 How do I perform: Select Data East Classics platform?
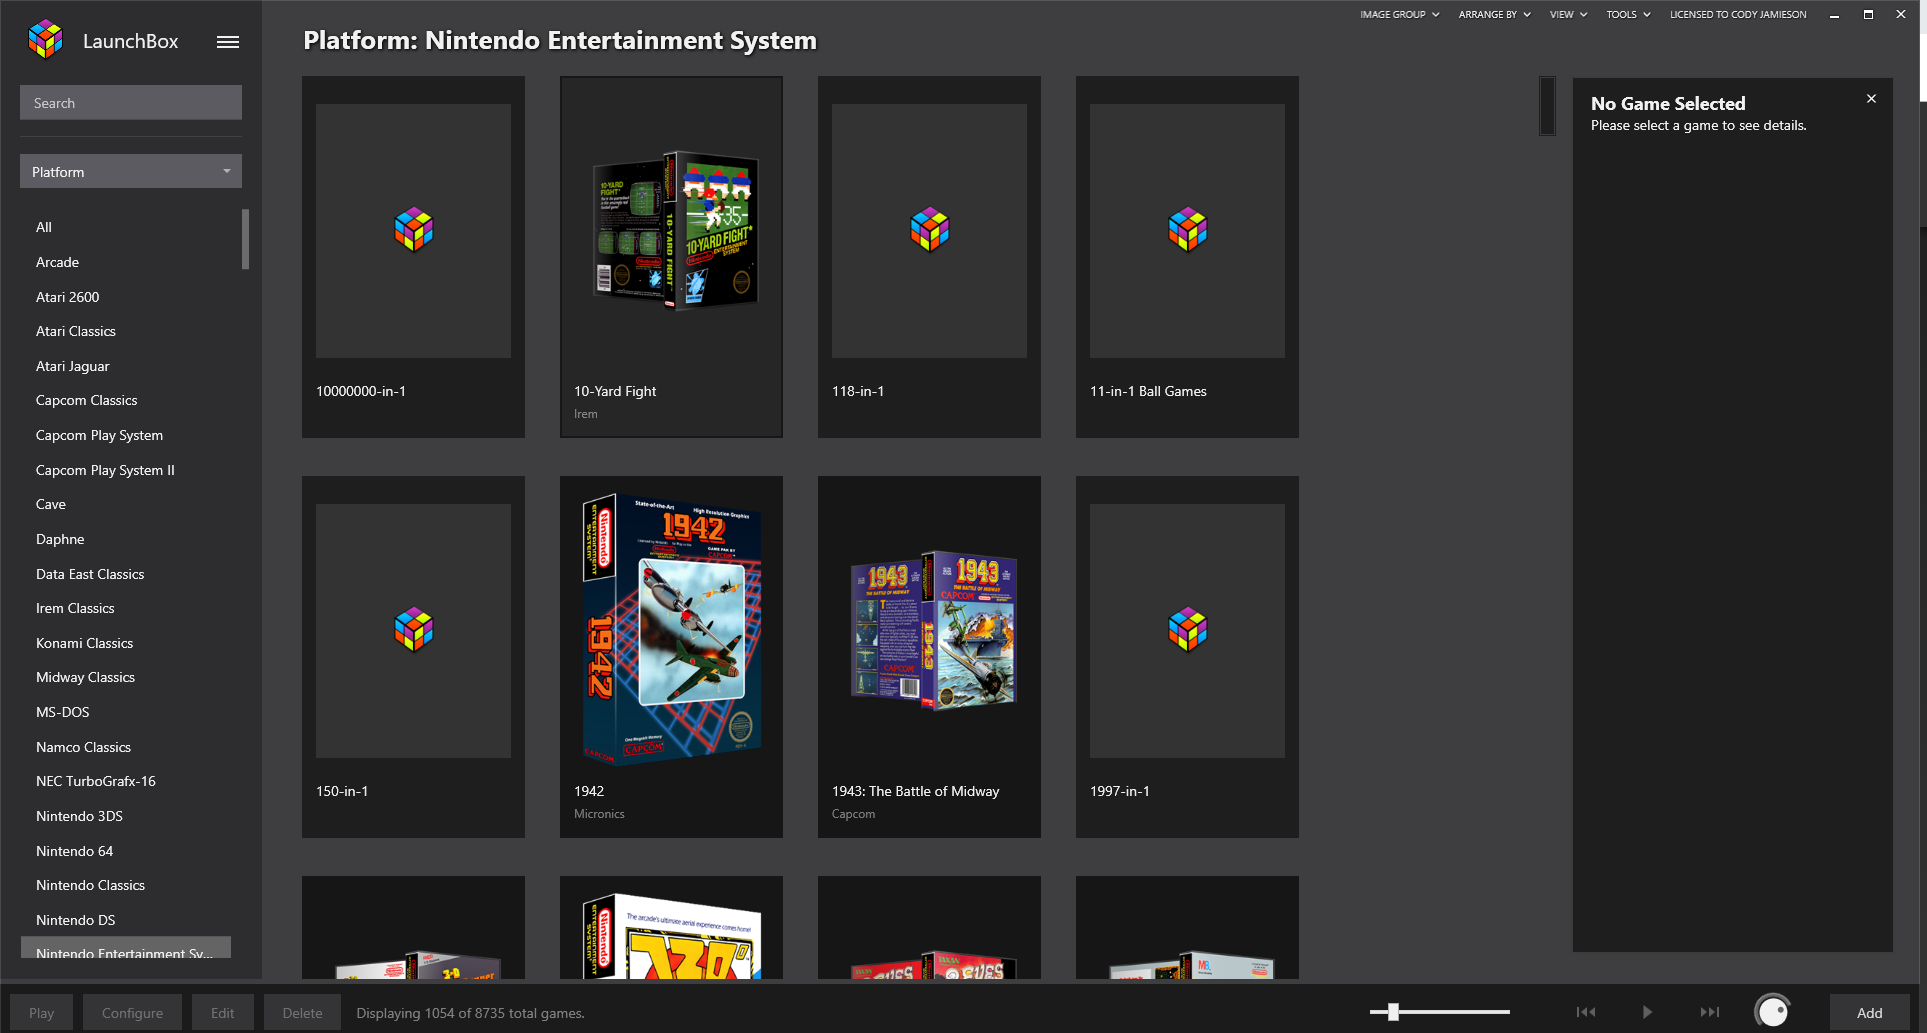(x=90, y=574)
